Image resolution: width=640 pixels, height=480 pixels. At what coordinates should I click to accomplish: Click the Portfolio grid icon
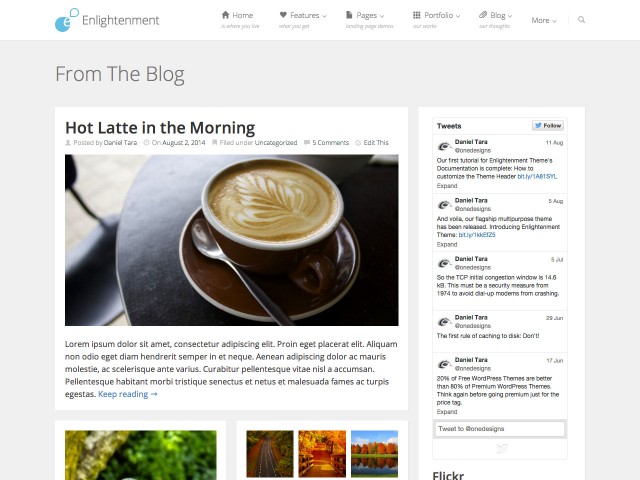pos(417,15)
